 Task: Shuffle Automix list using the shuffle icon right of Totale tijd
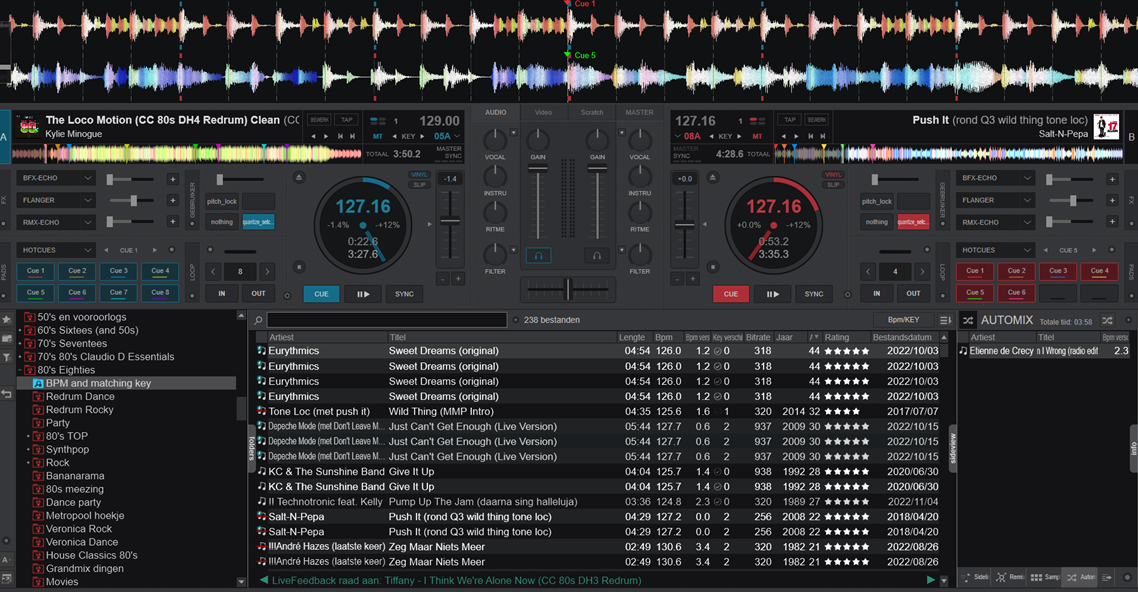point(1107,320)
